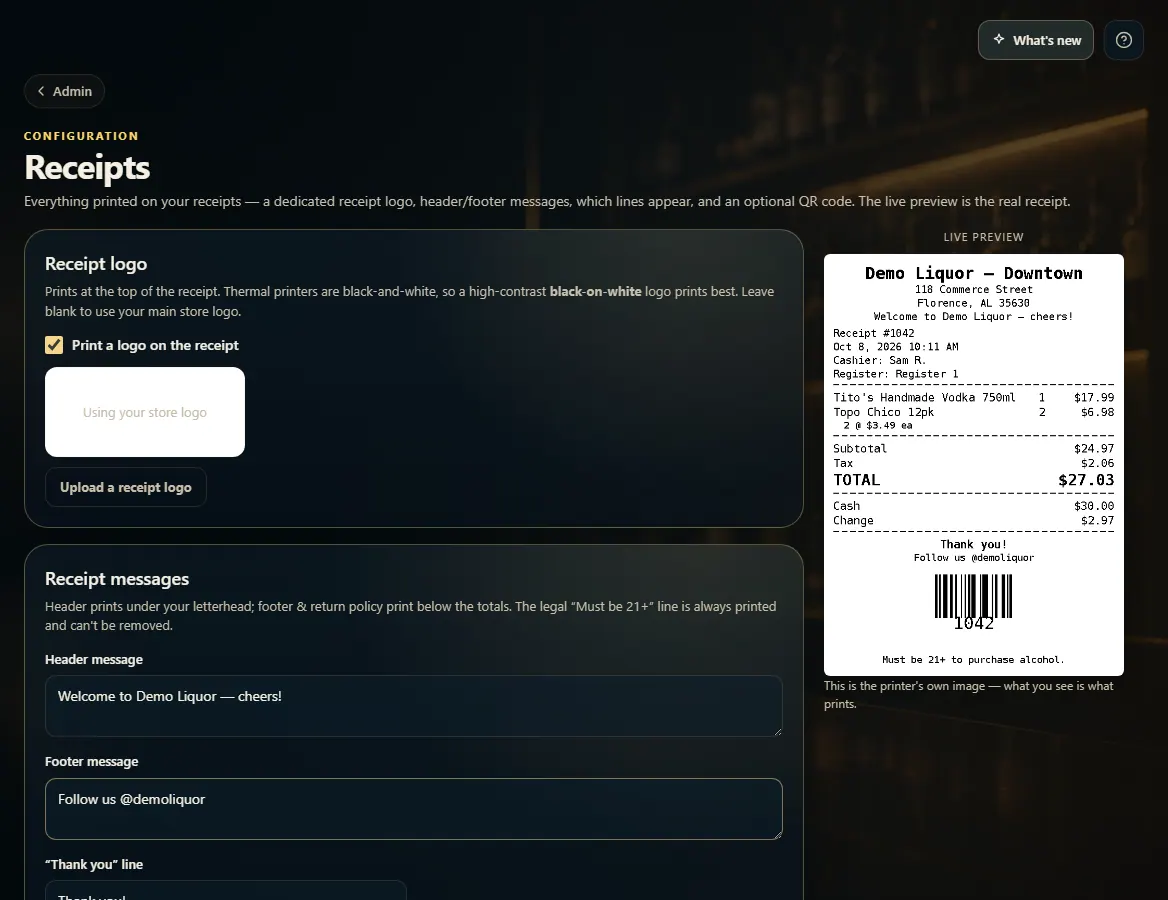Open the help question-mark icon
The height and width of the screenshot is (900, 1168).
(x=1123, y=40)
